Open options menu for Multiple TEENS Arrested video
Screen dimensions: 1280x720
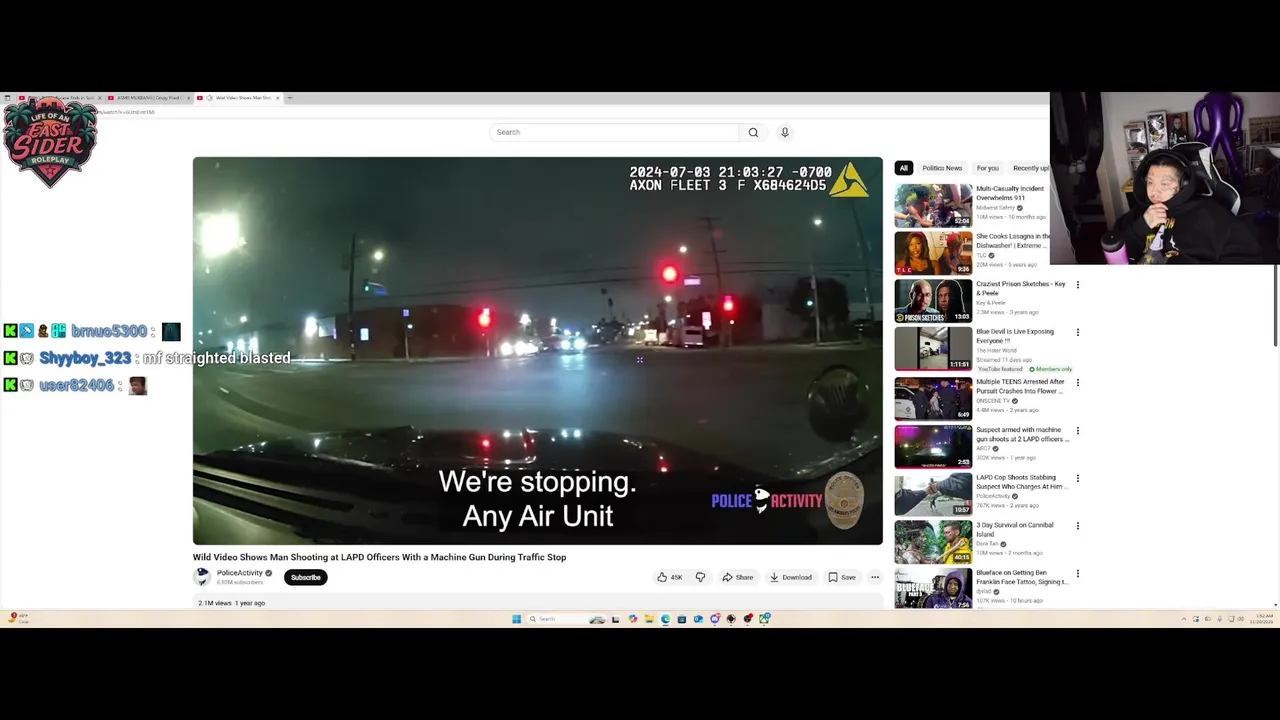tap(1077, 383)
